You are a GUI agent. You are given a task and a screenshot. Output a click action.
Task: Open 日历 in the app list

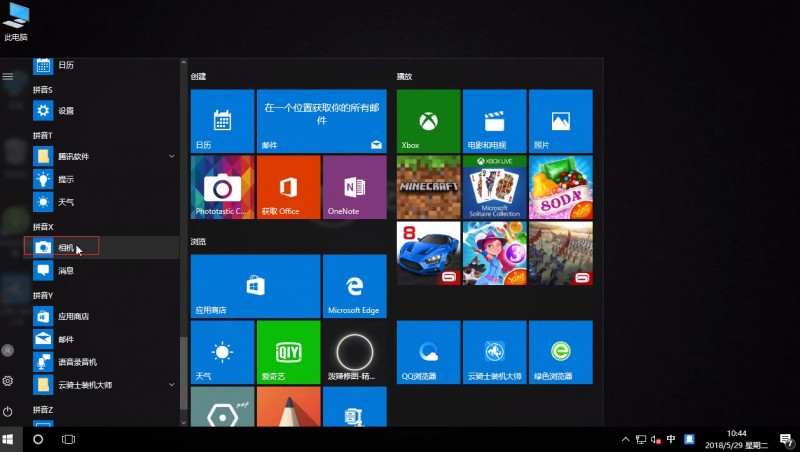[x=102, y=65]
